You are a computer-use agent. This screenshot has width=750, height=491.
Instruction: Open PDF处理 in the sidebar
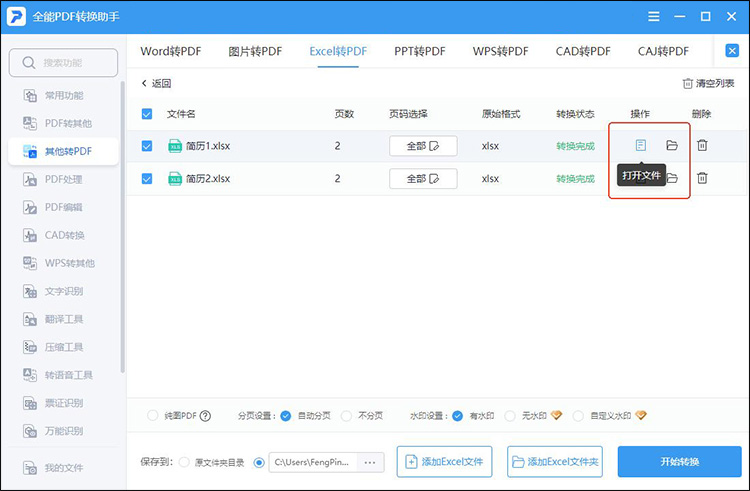coord(63,179)
